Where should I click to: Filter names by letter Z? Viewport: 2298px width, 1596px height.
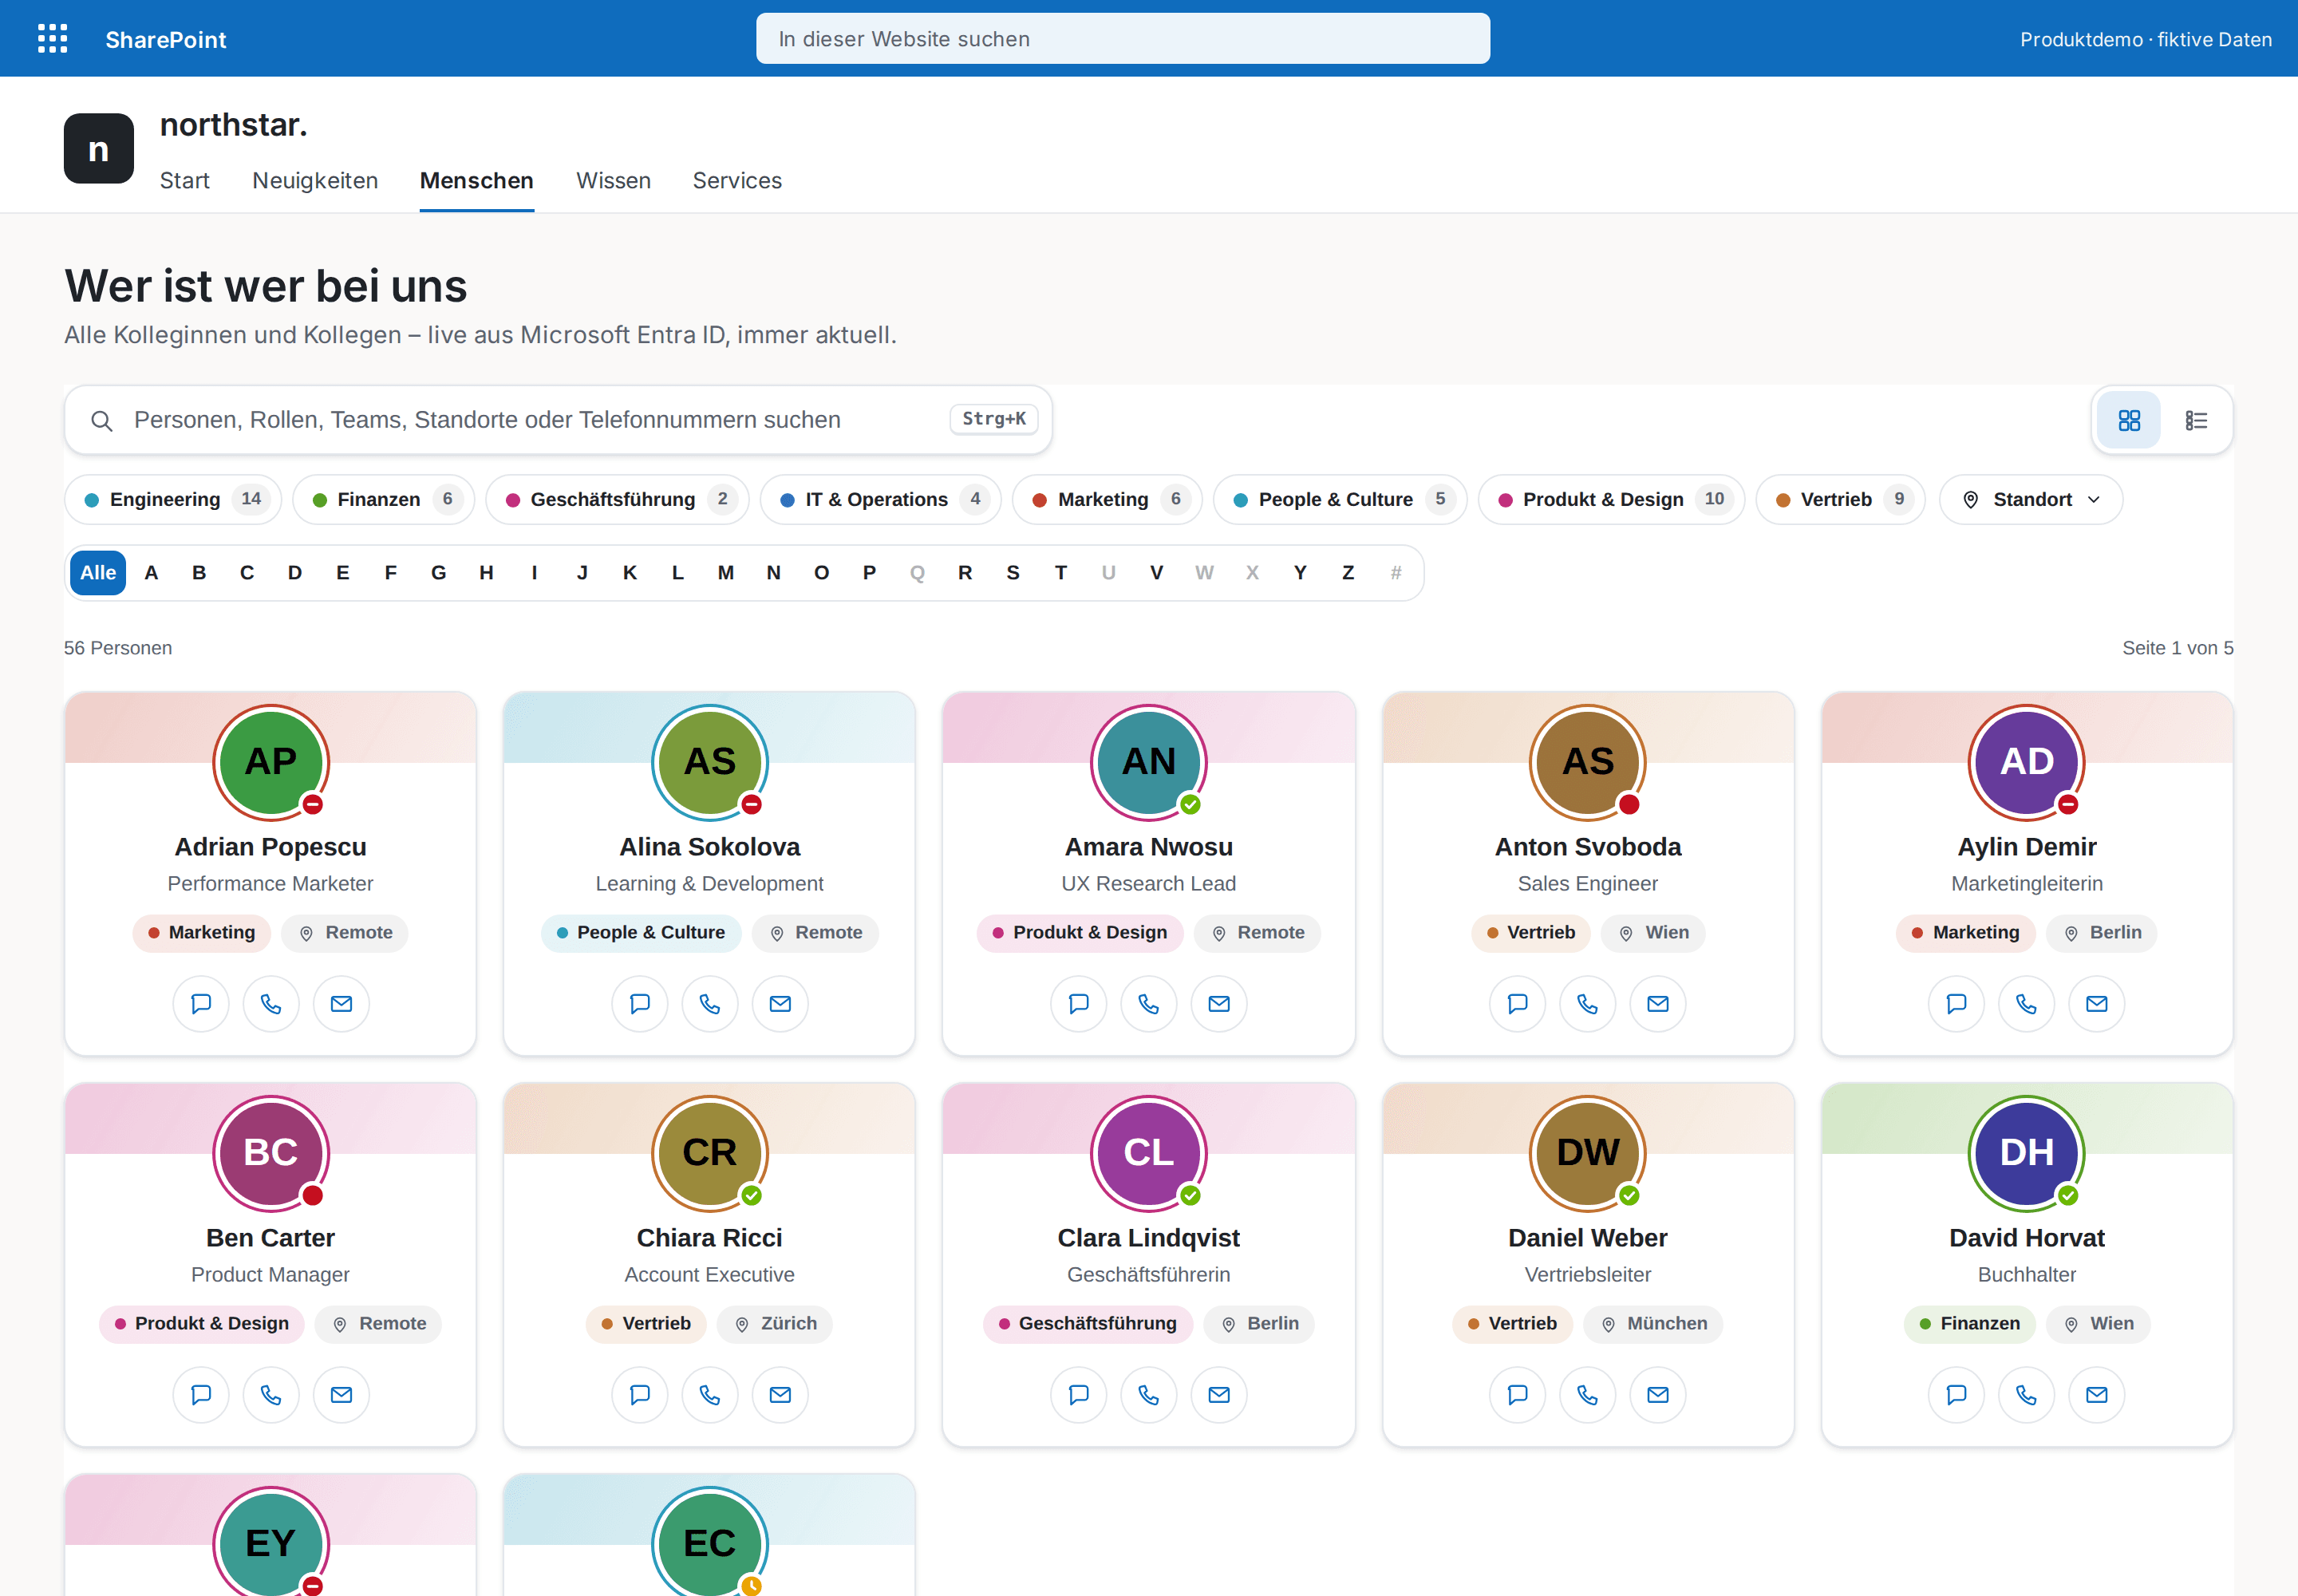click(1347, 573)
